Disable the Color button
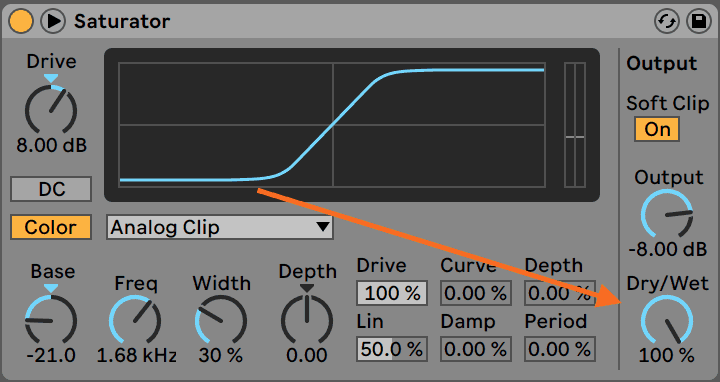Screen dimensions: 720x382 coord(51,227)
